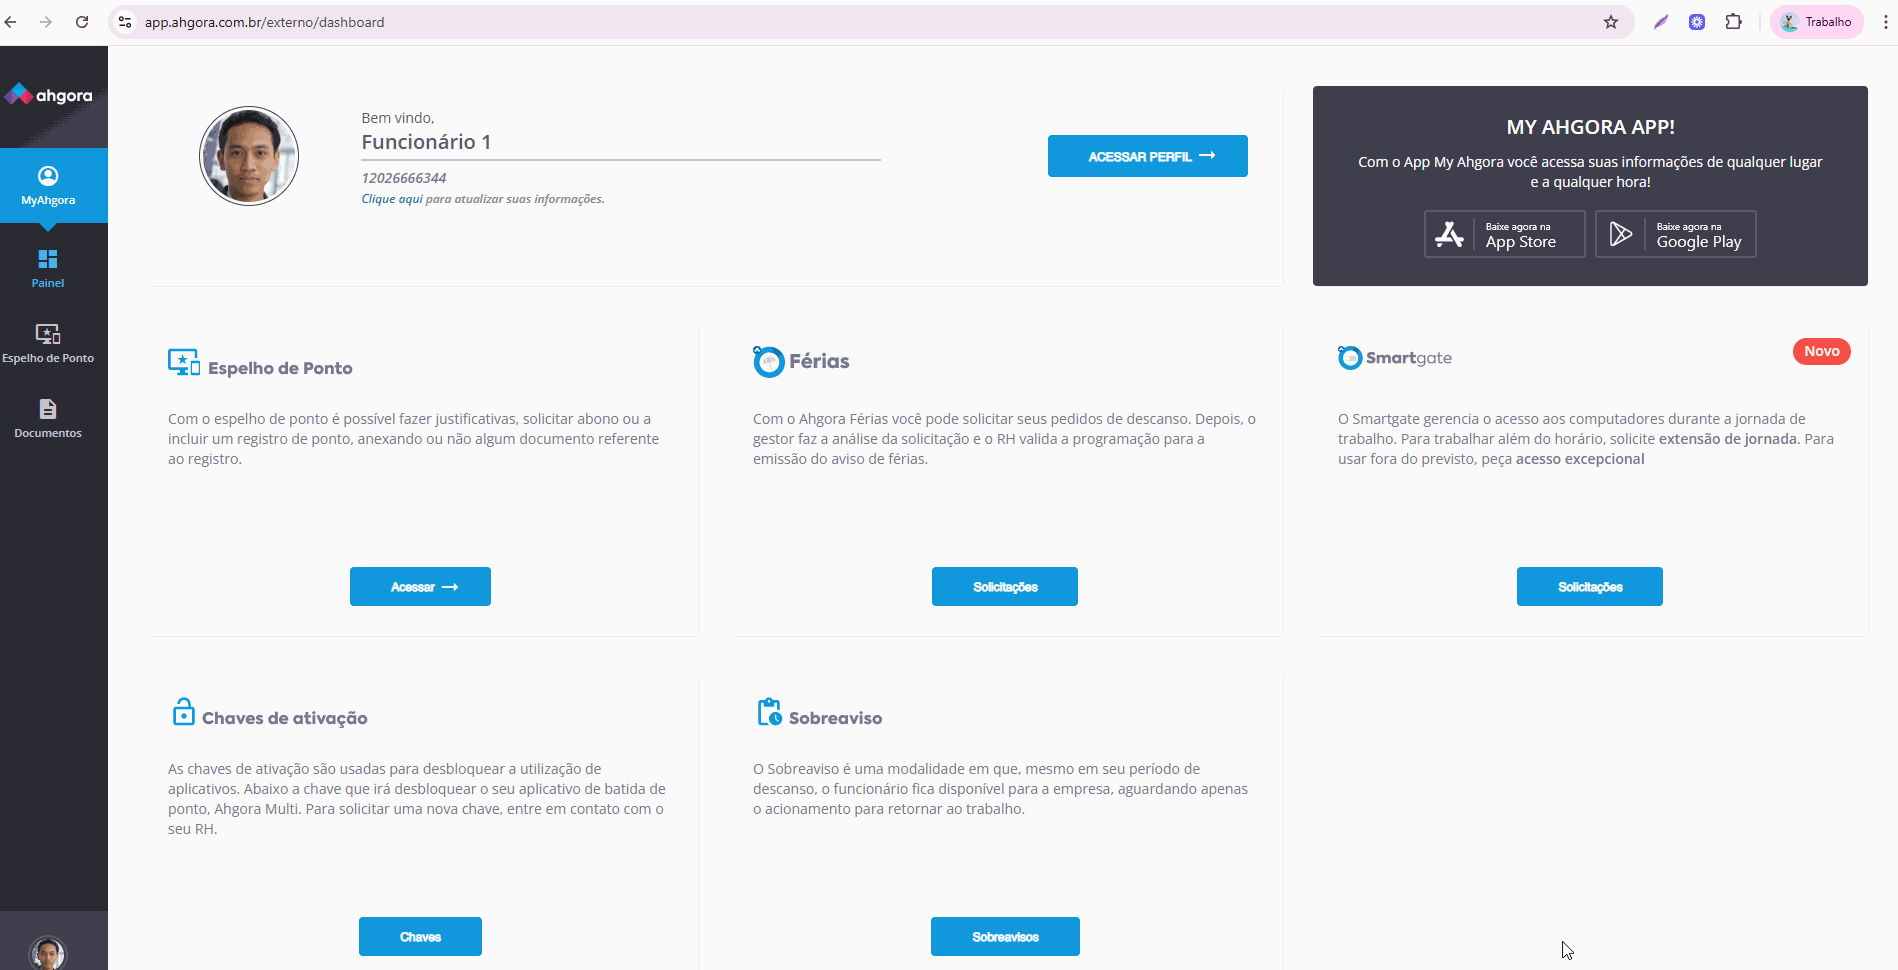Click the Espelho de Ponto card title
Image resolution: width=1898 pixels, height=970 pixels.
coord(280,368)
